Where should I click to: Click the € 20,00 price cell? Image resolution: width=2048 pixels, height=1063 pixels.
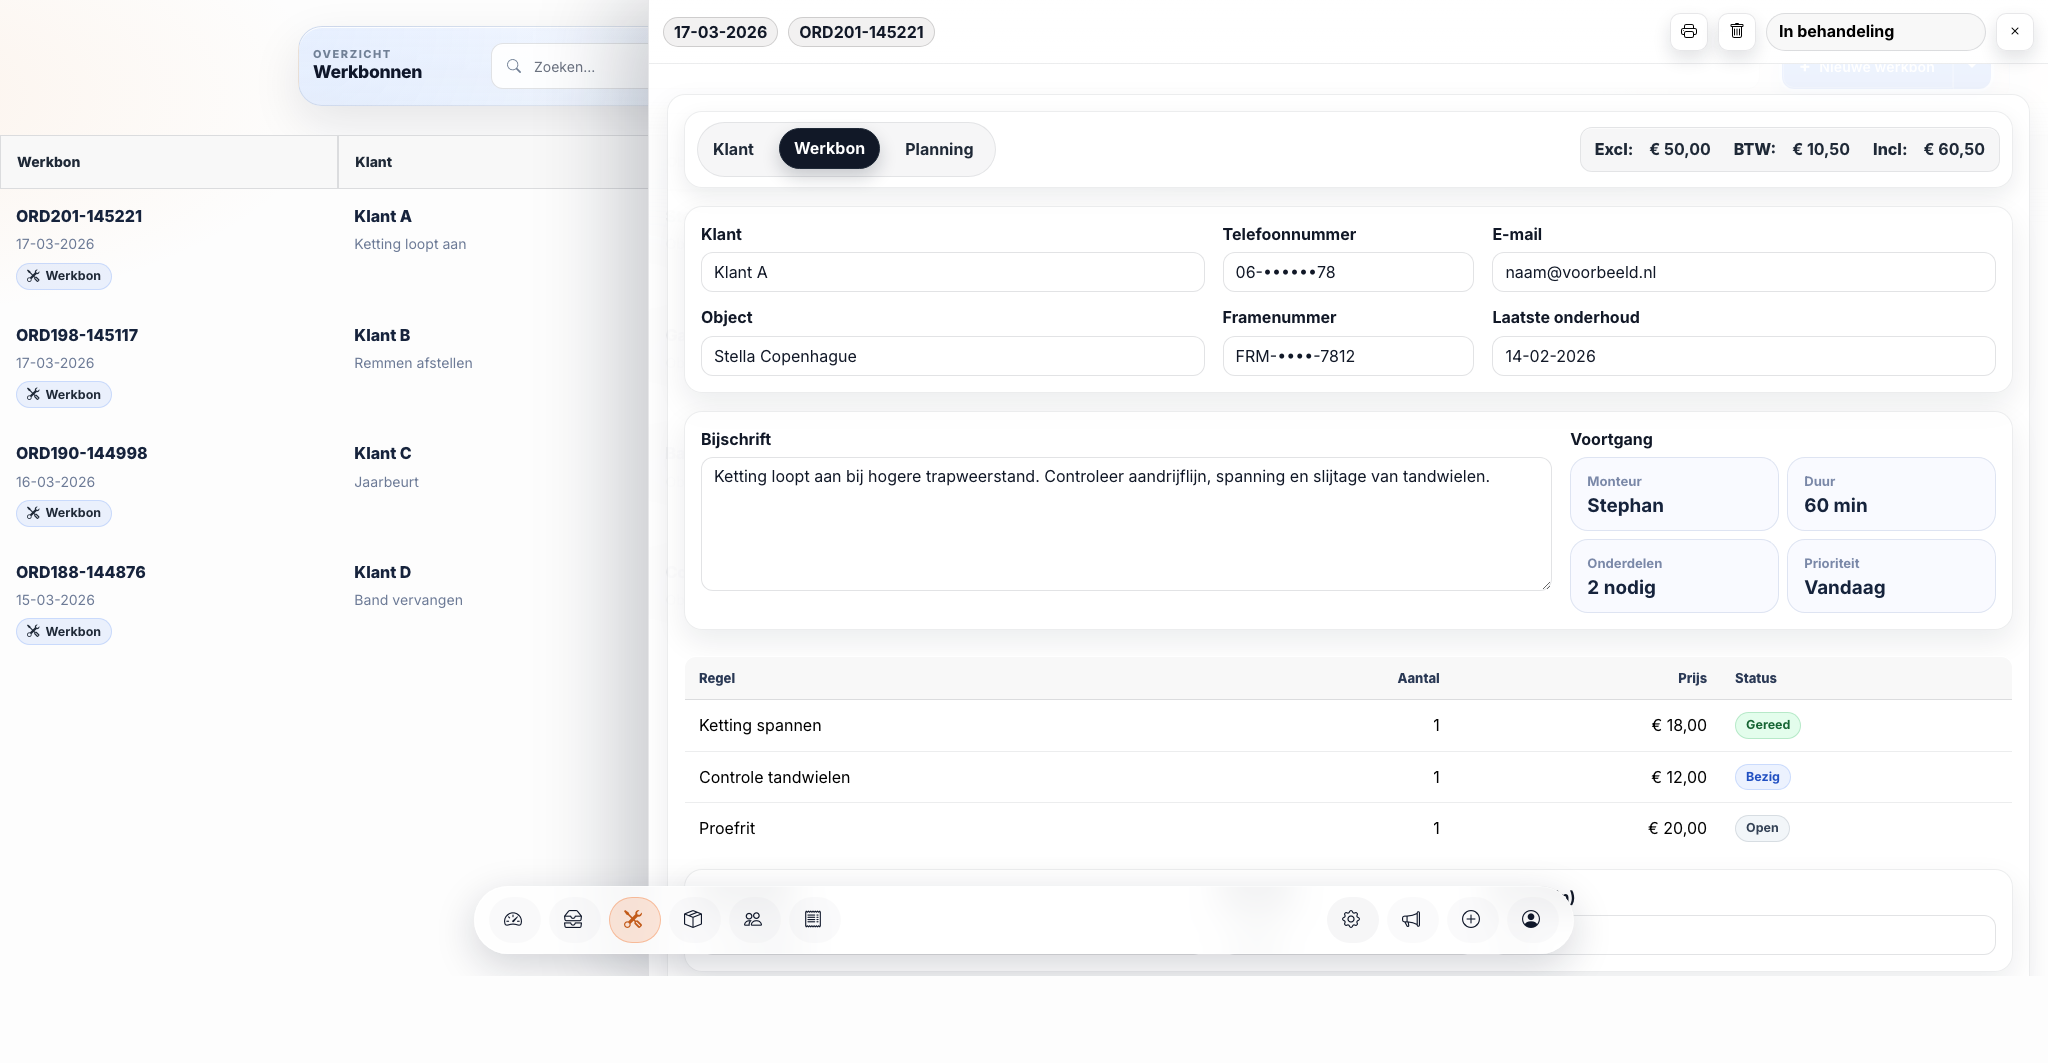pyautogui.click(x=1677, y=828)
